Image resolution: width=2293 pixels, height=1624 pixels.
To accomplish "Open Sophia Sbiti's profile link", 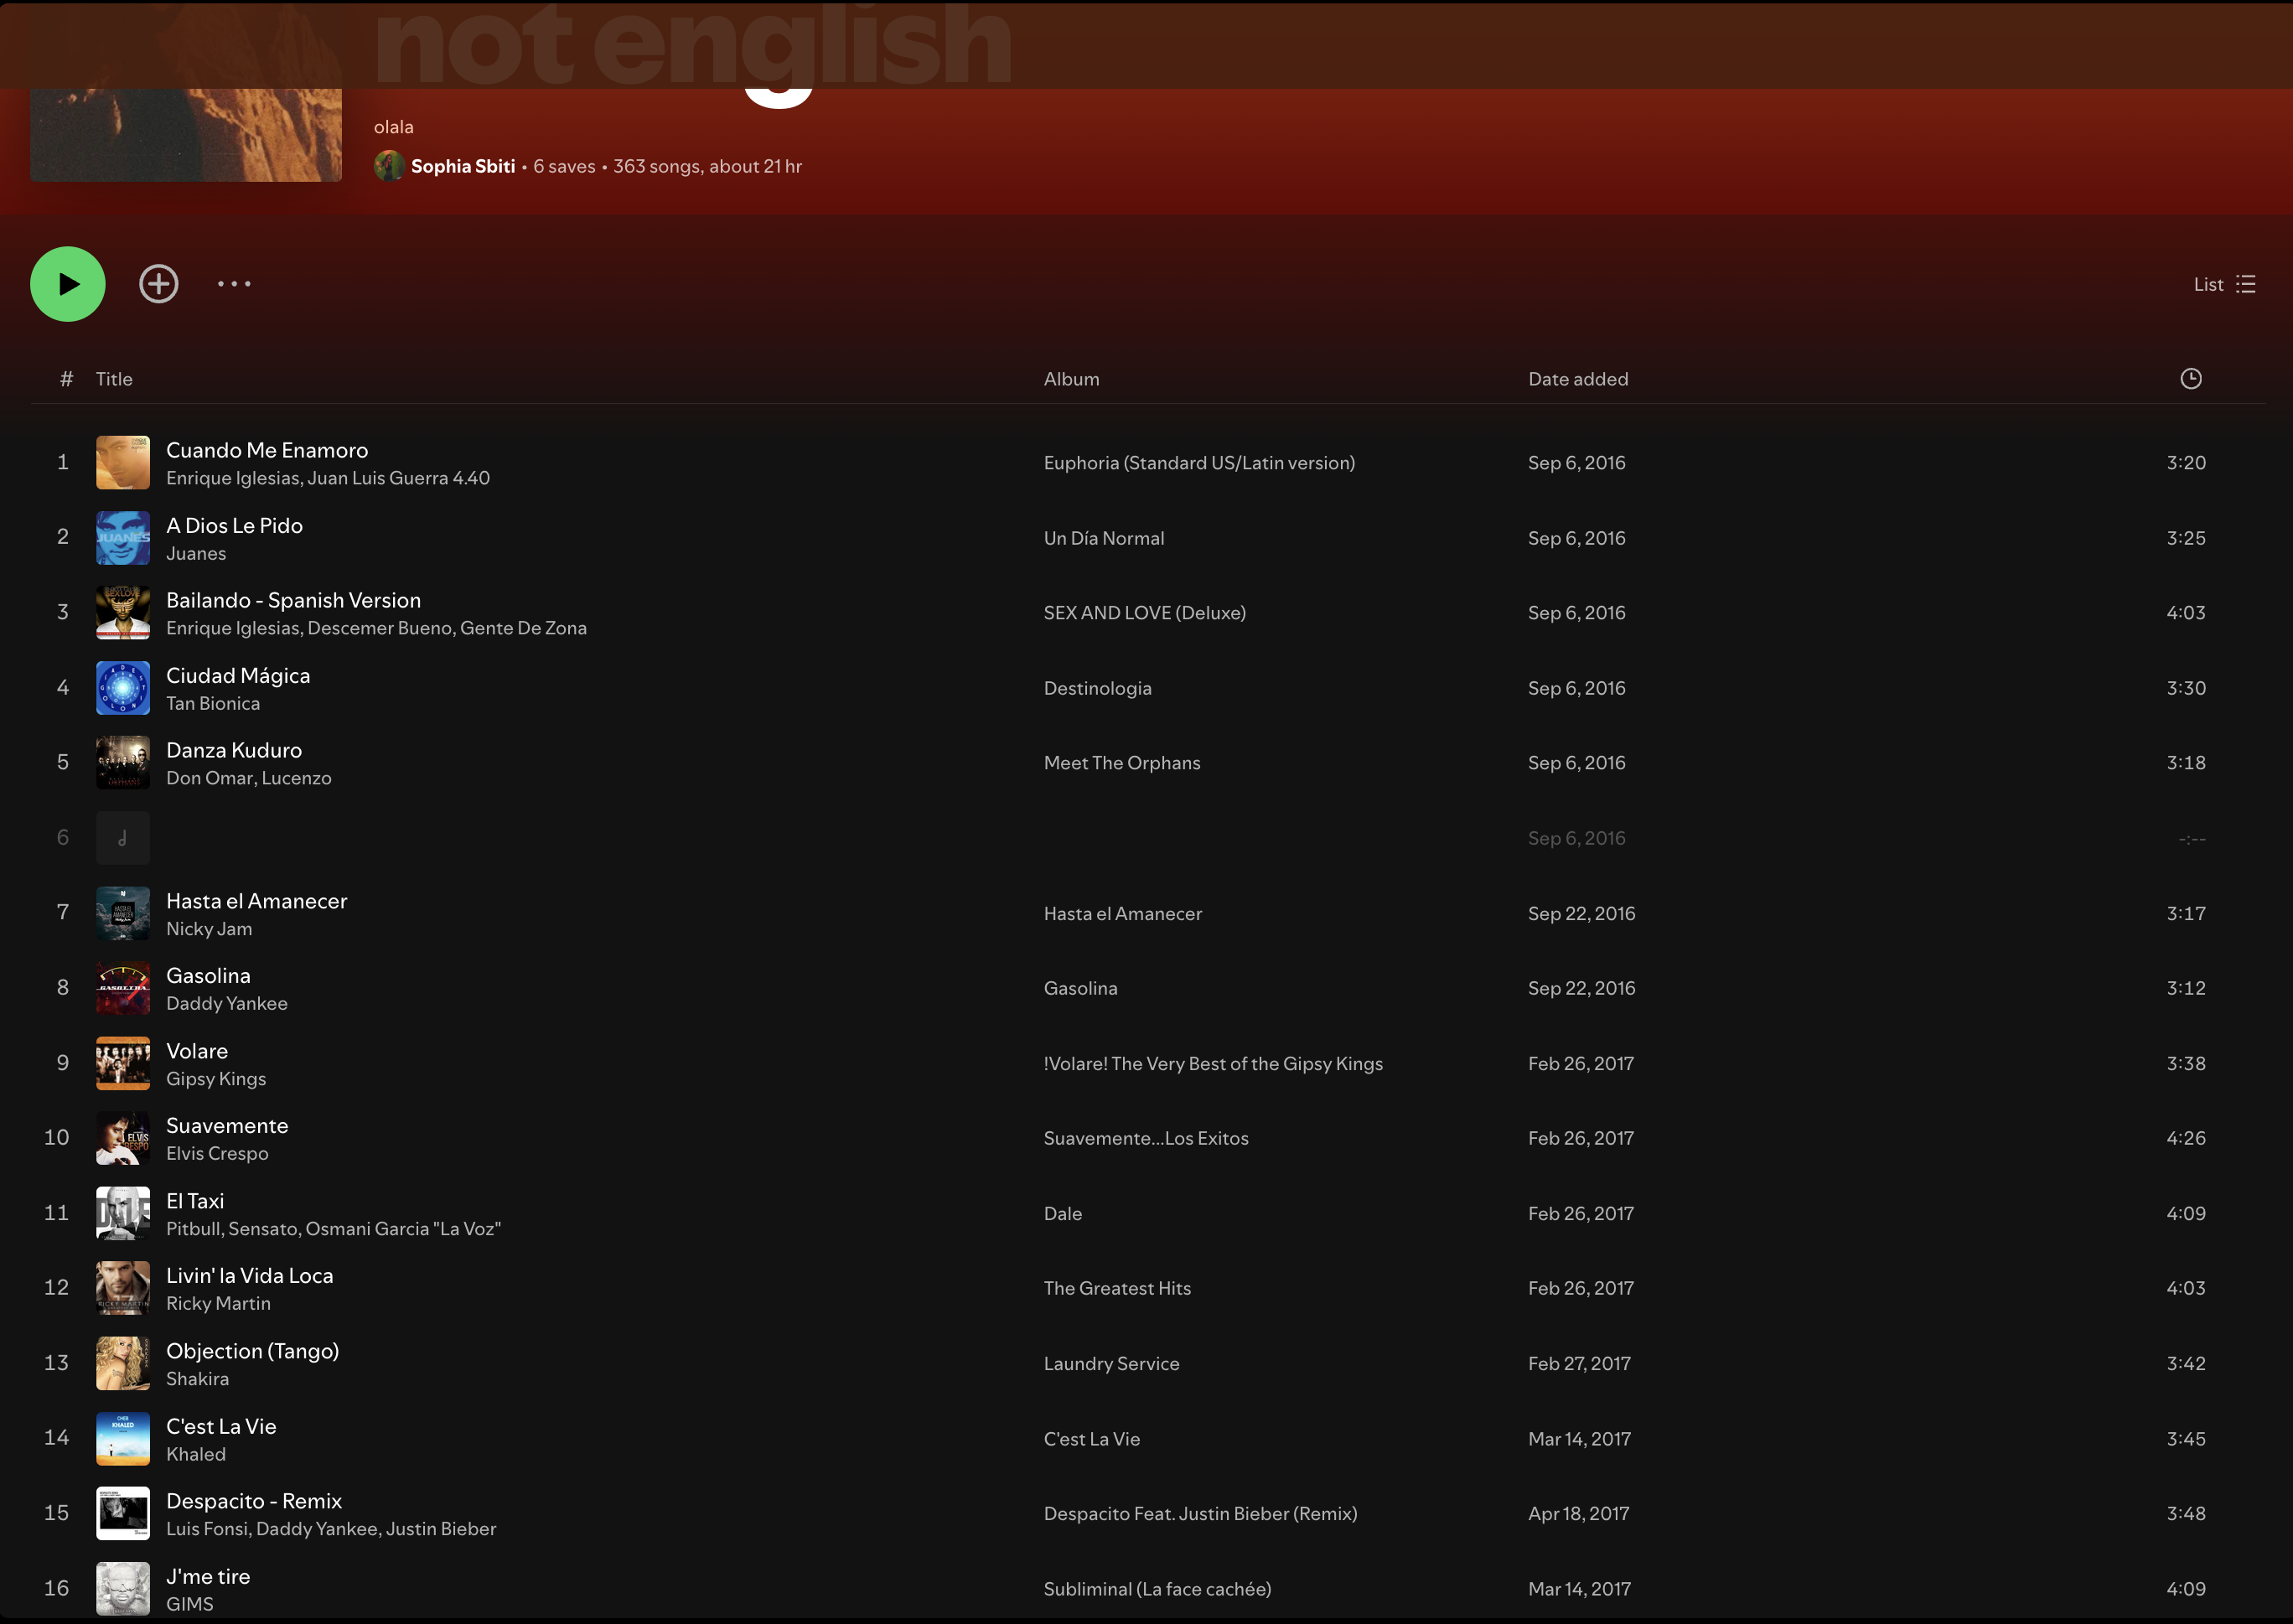I will coord(463,166).
